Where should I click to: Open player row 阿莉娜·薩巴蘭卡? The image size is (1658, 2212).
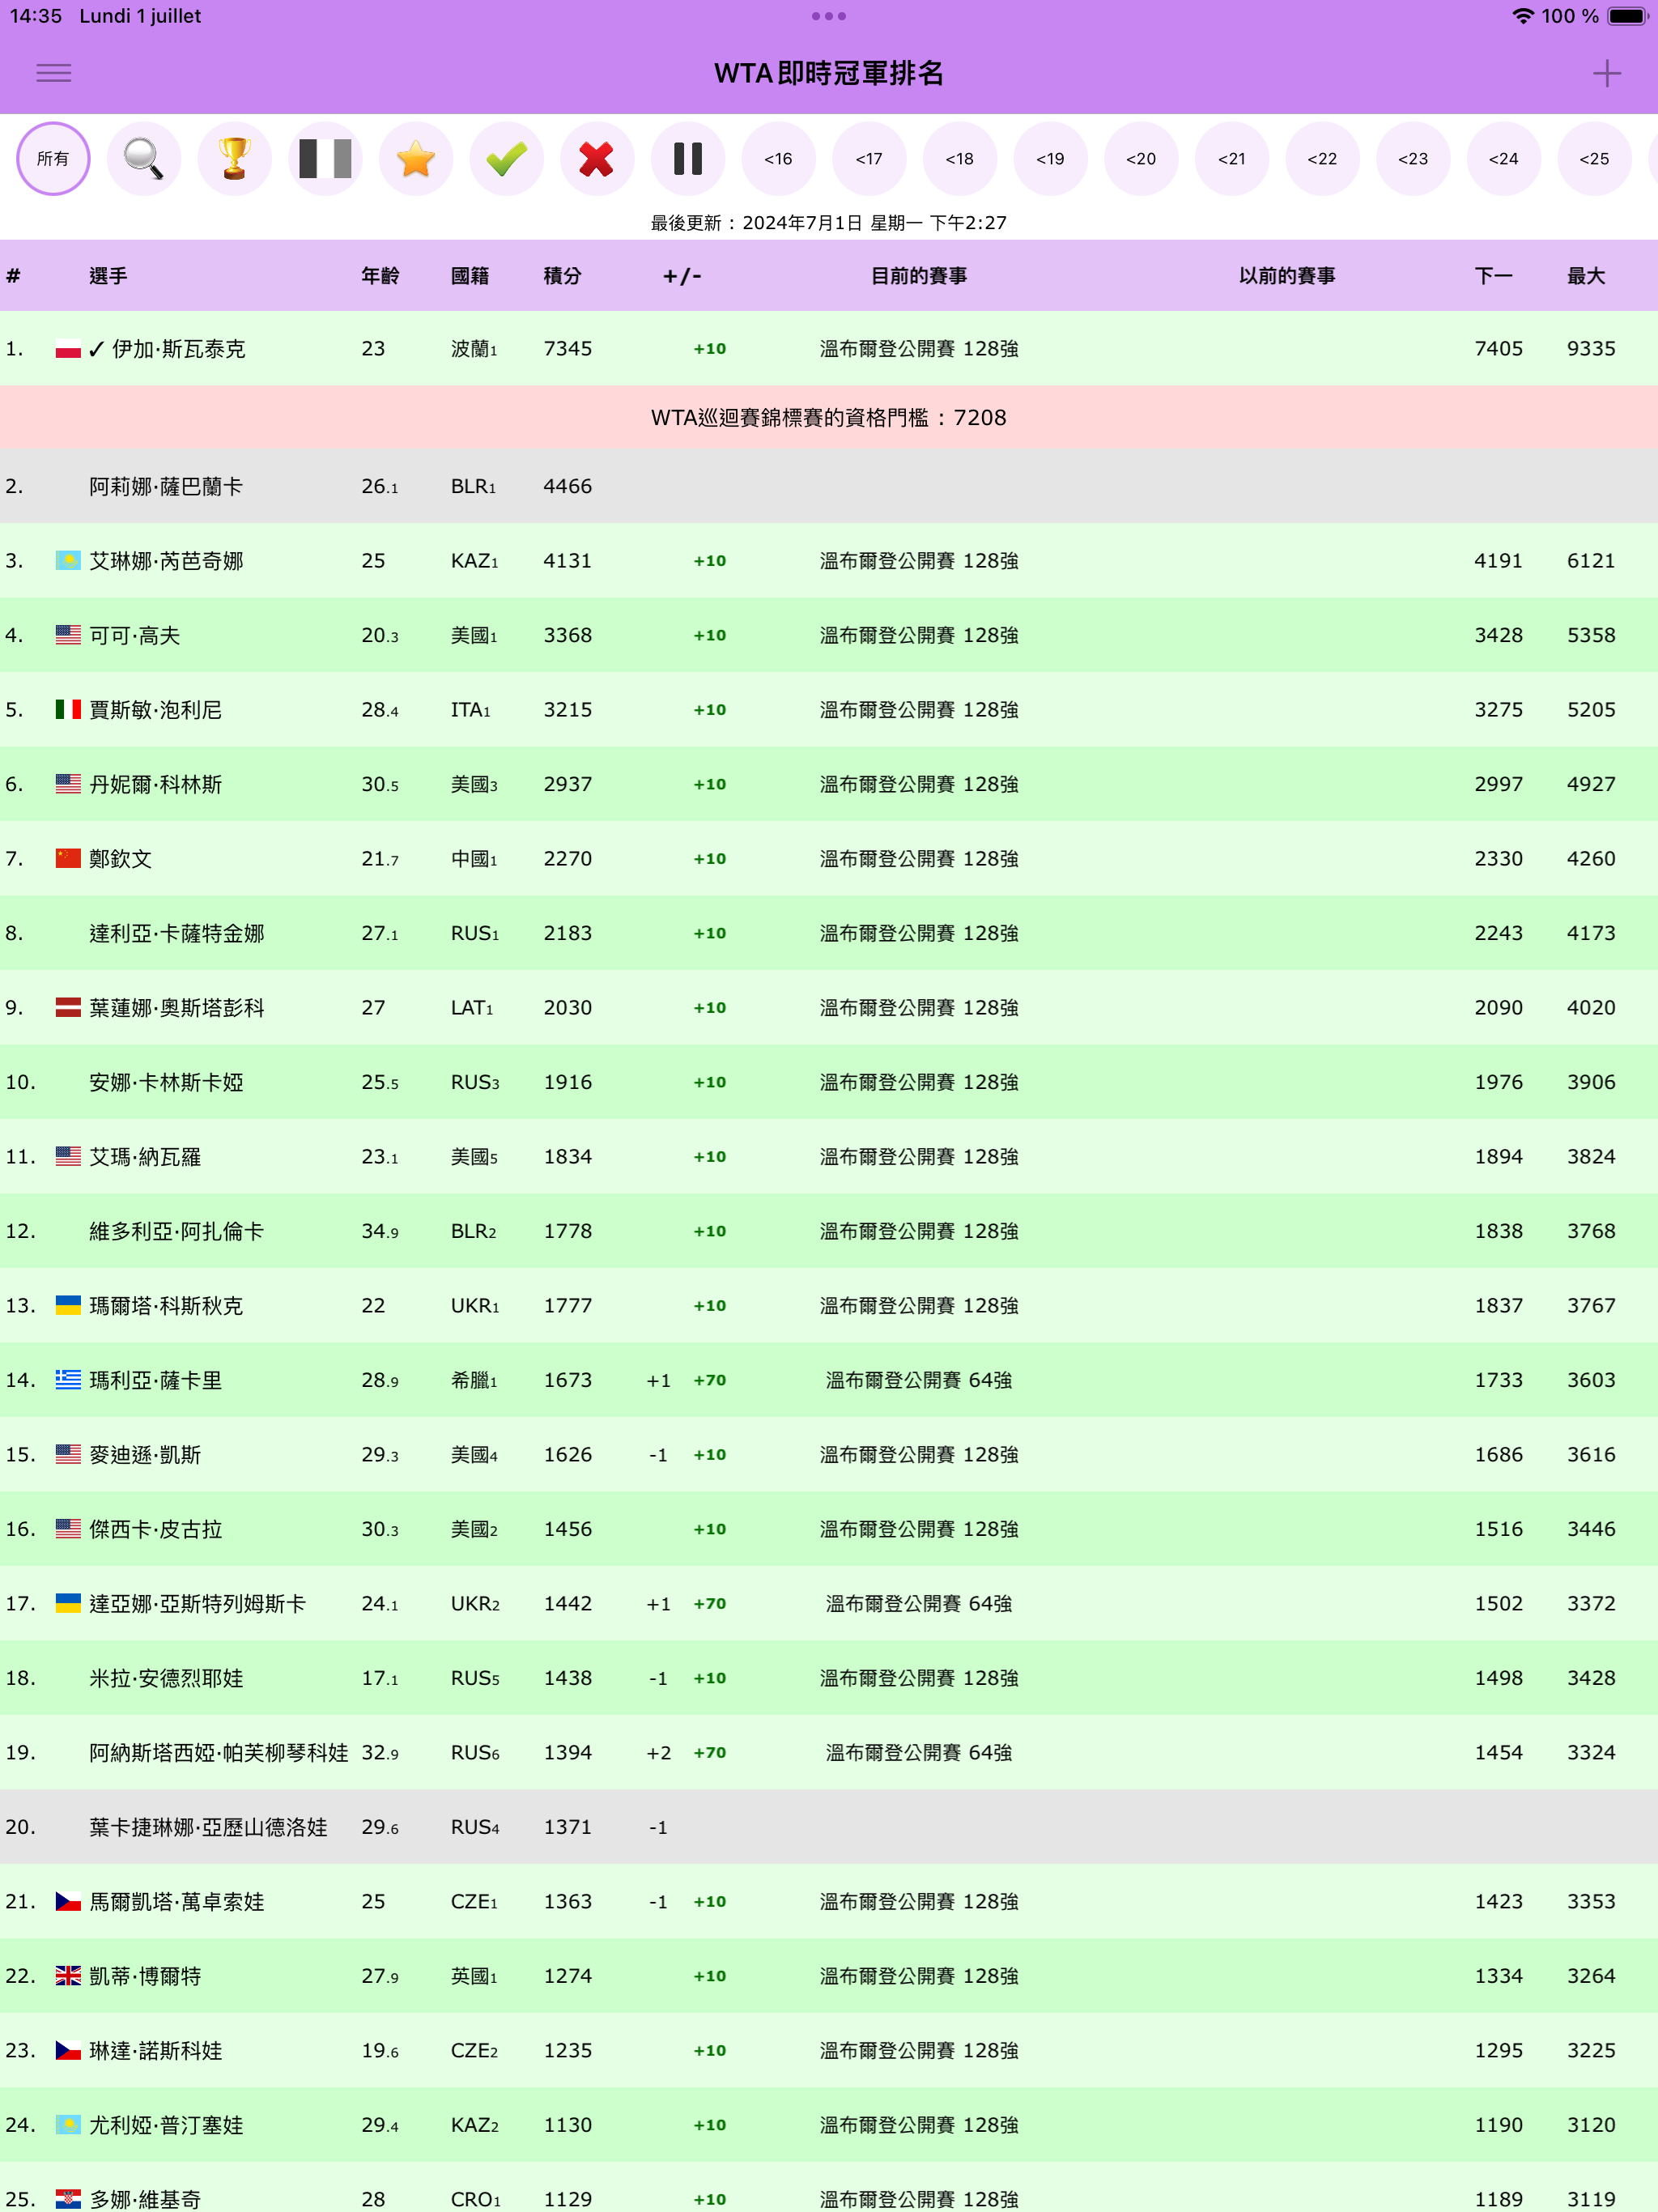(x=829, y=486)
